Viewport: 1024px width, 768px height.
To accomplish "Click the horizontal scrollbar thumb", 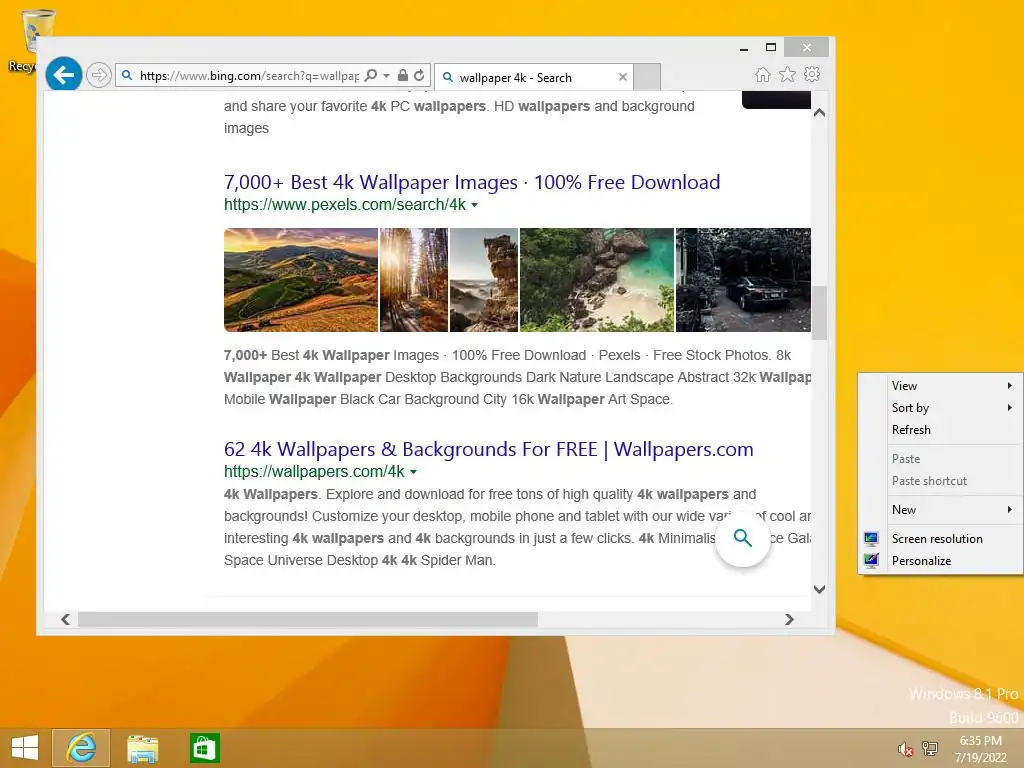I will [308, 619].
